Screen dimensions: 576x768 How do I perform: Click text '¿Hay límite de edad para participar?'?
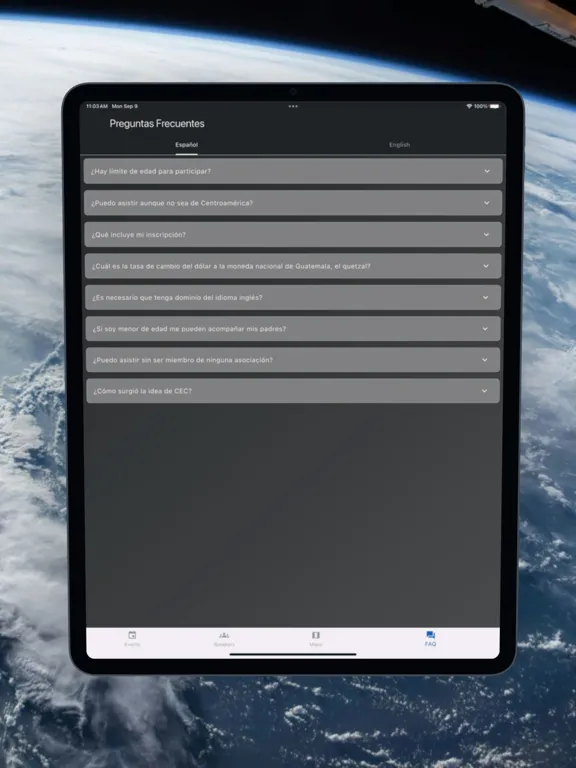(151, 171)
